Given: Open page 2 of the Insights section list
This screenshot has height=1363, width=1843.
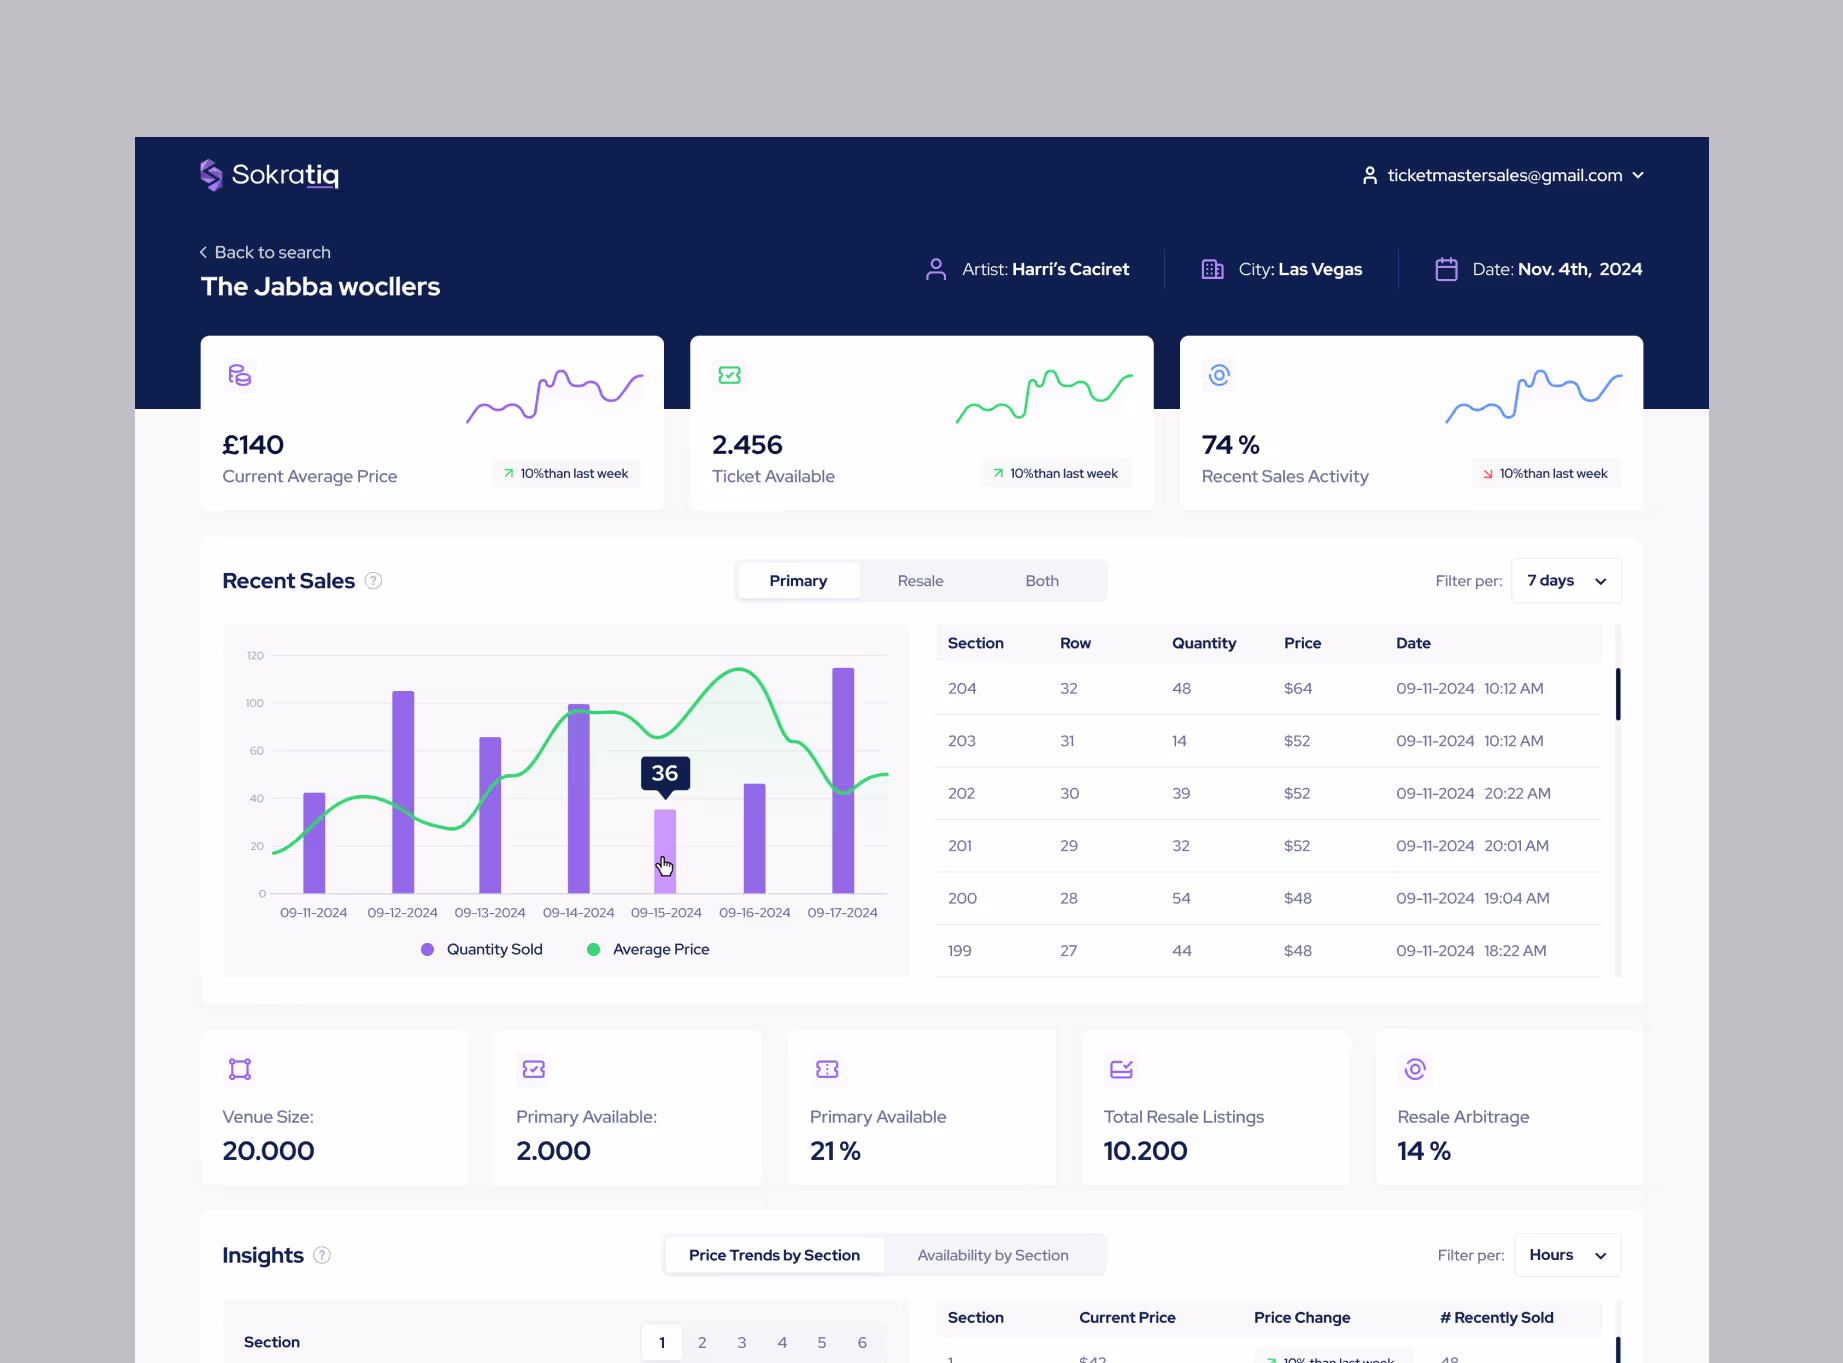Looking at the screenshot, I should [x=701, y=1342].
